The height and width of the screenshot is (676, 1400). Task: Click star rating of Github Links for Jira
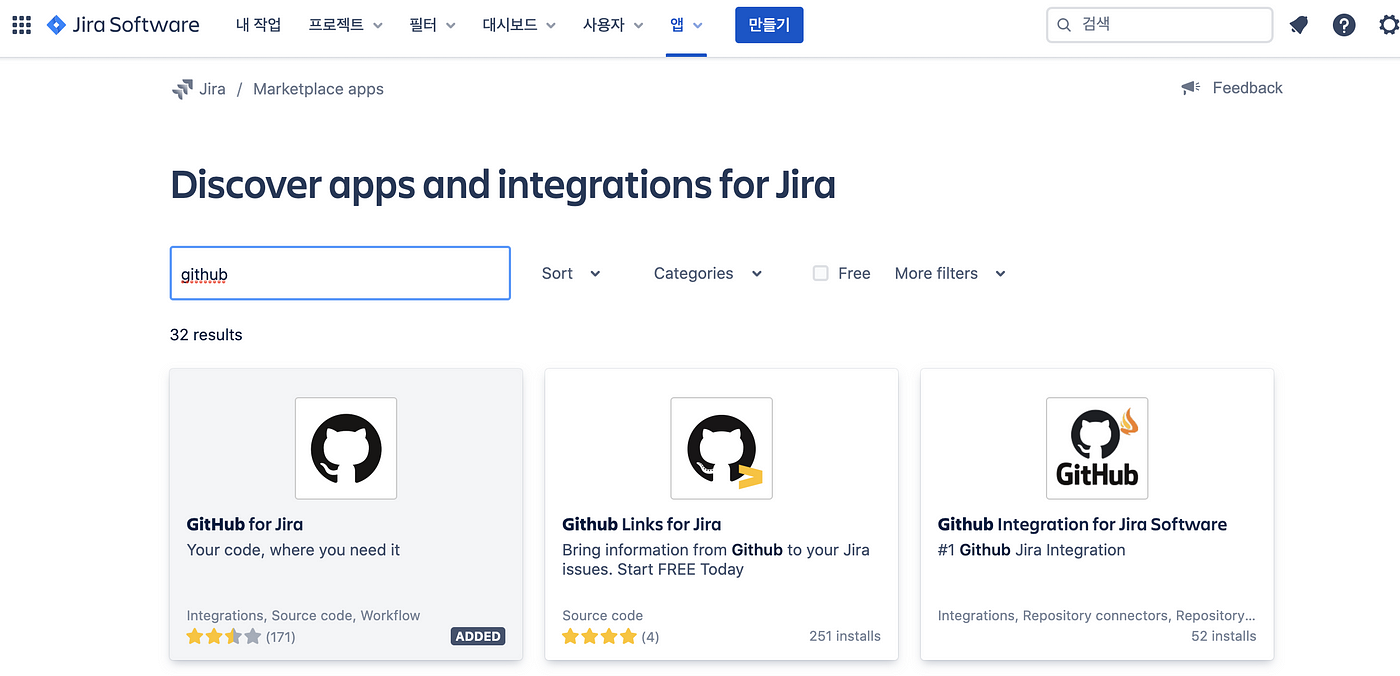(599, 636)
